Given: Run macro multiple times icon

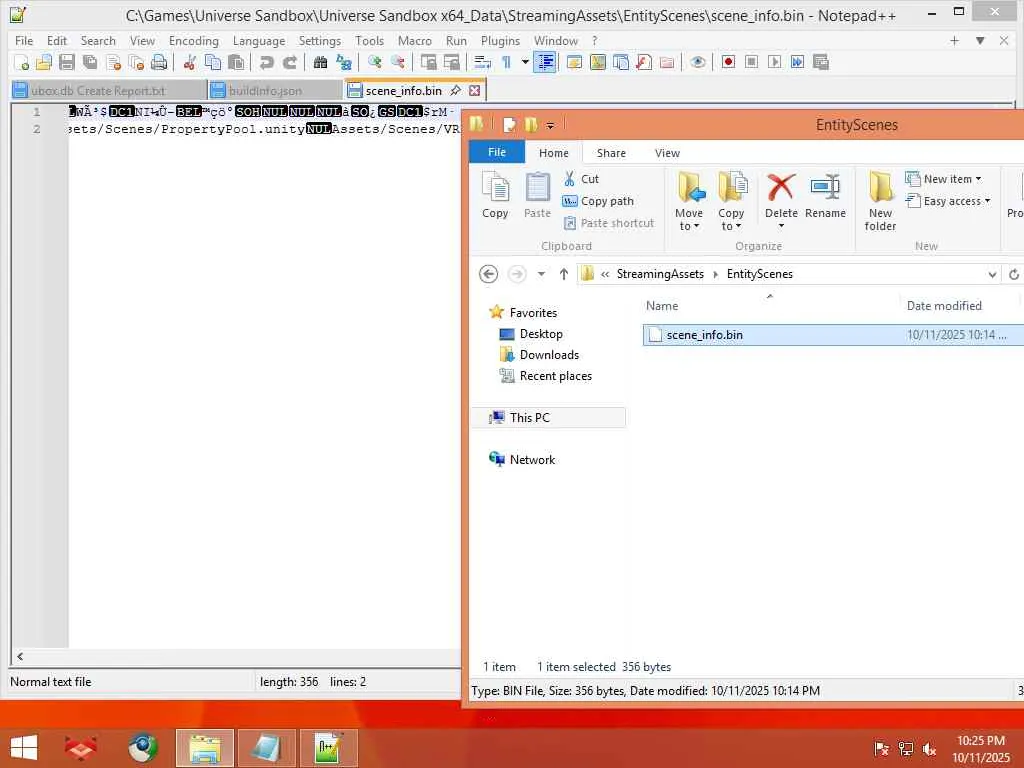Looking at the screenshot, I should (797, 62).
